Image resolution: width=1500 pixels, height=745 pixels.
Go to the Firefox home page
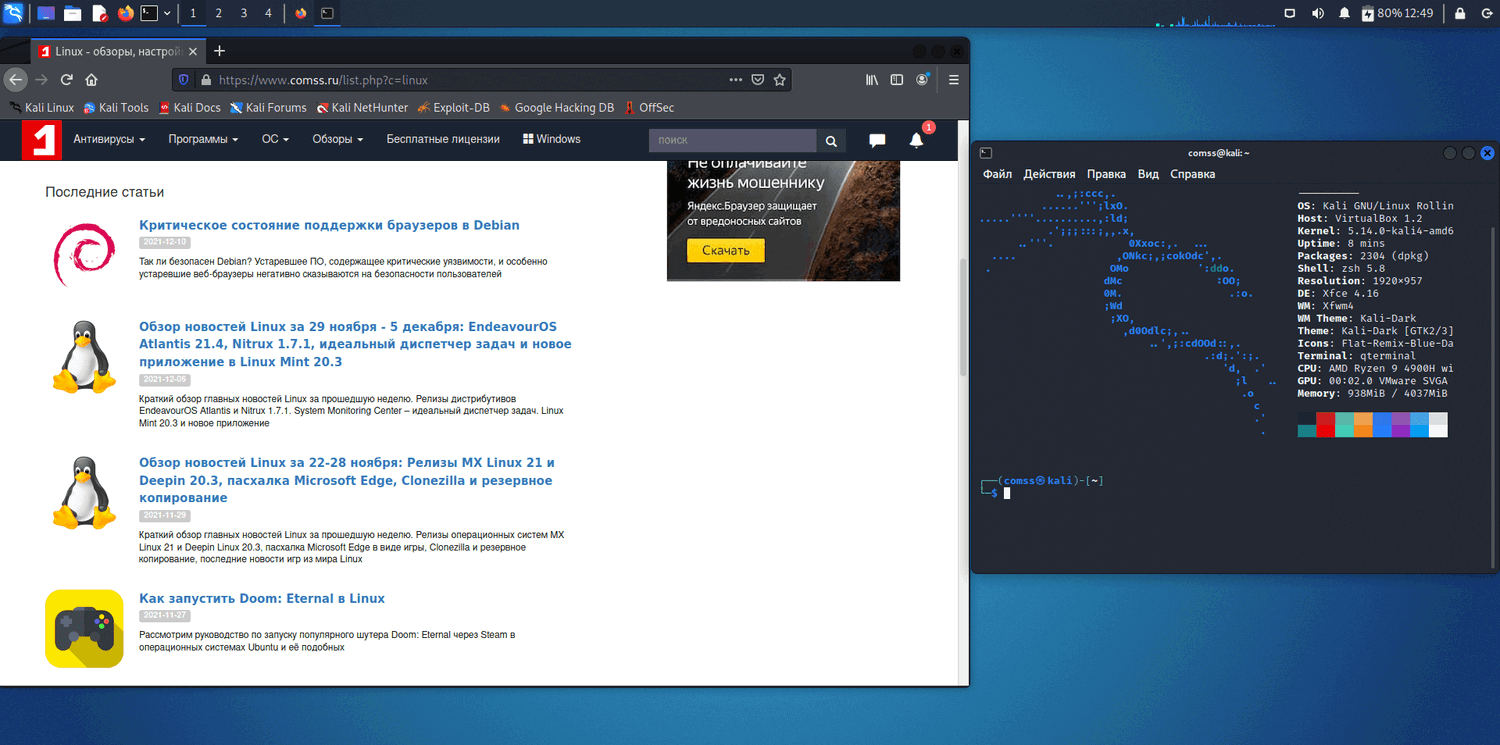point(92,80)
